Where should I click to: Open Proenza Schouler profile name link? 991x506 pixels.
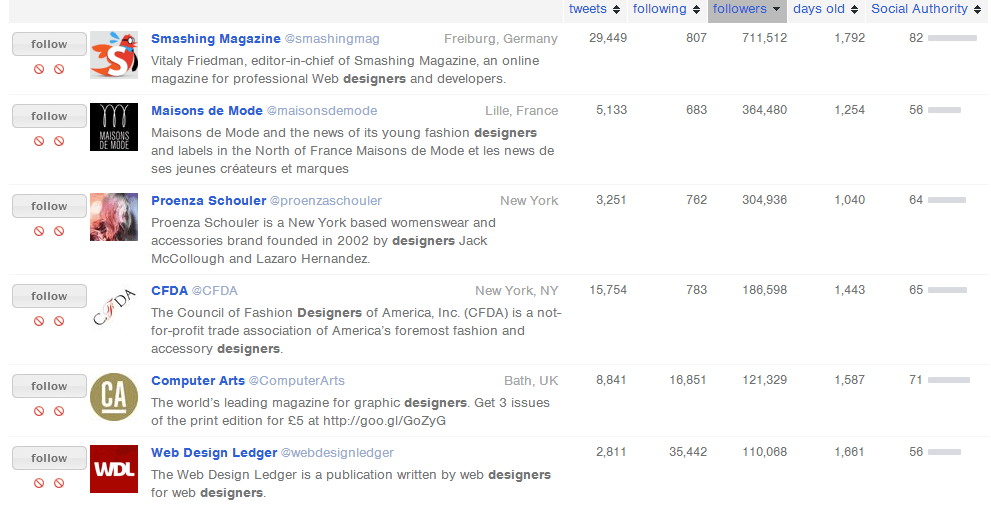click(x=209, y=200)
